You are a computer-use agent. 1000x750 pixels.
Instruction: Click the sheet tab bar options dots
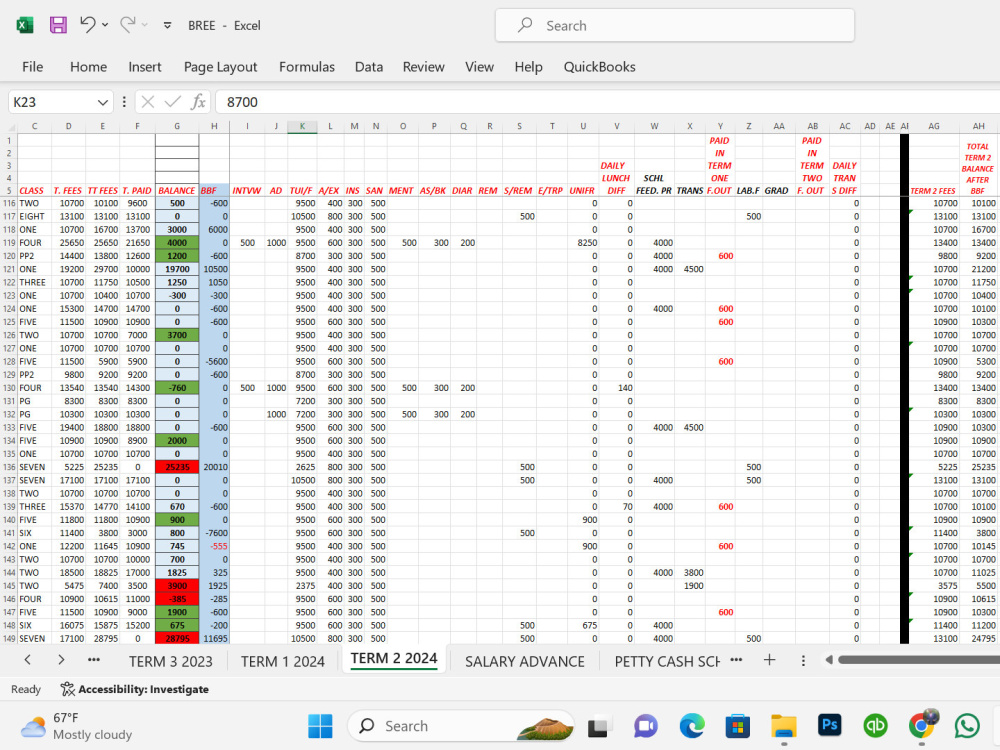click(803, 661)
